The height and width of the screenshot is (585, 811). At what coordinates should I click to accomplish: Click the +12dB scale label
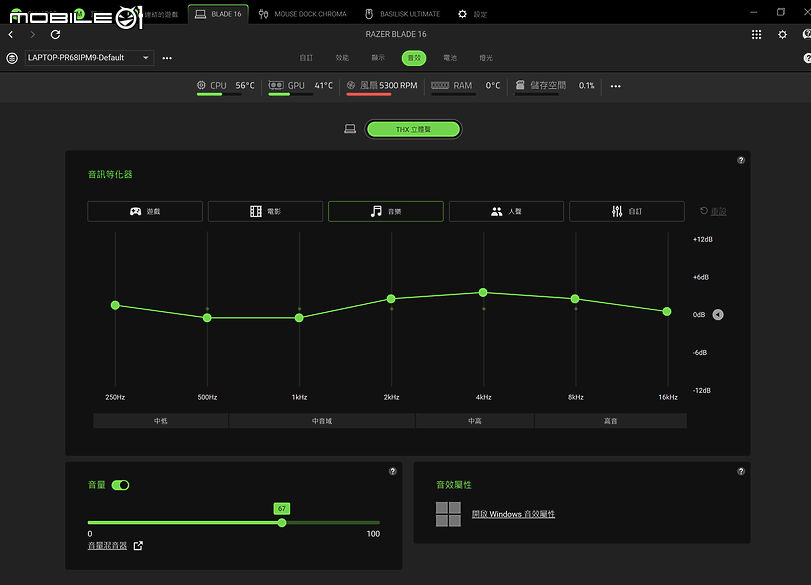click(x=702, y=239)
